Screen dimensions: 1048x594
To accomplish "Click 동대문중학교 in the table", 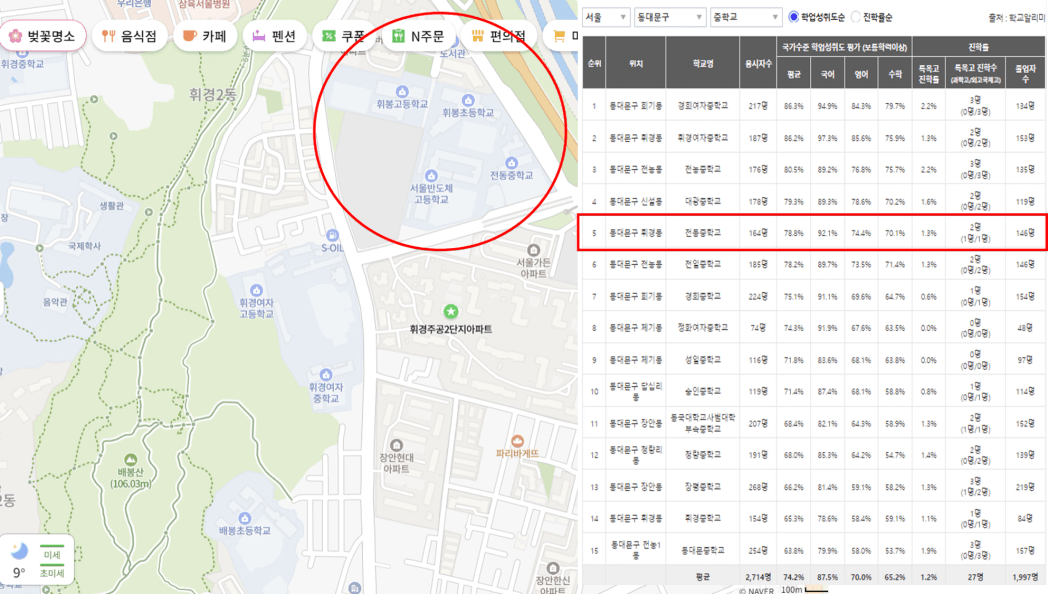I will (702, 550).
